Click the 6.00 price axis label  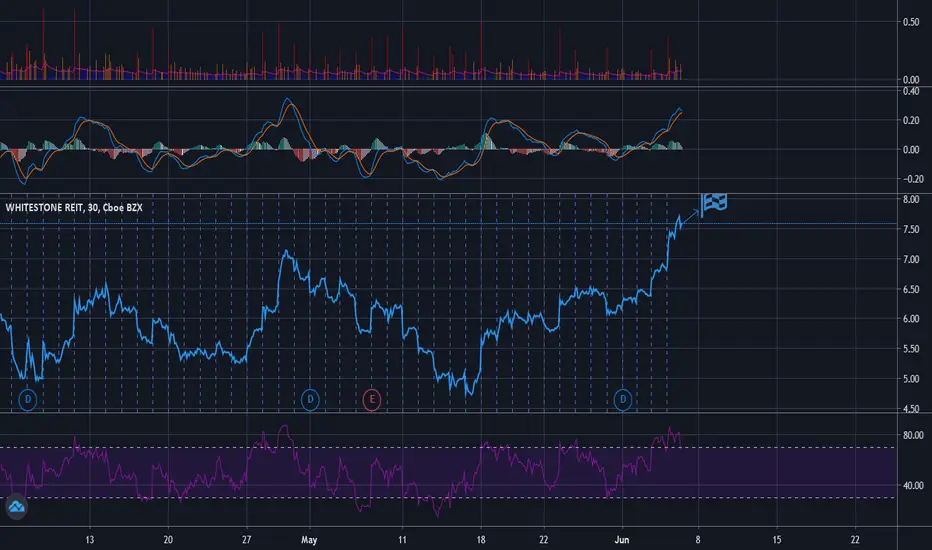tap(911, 319)
